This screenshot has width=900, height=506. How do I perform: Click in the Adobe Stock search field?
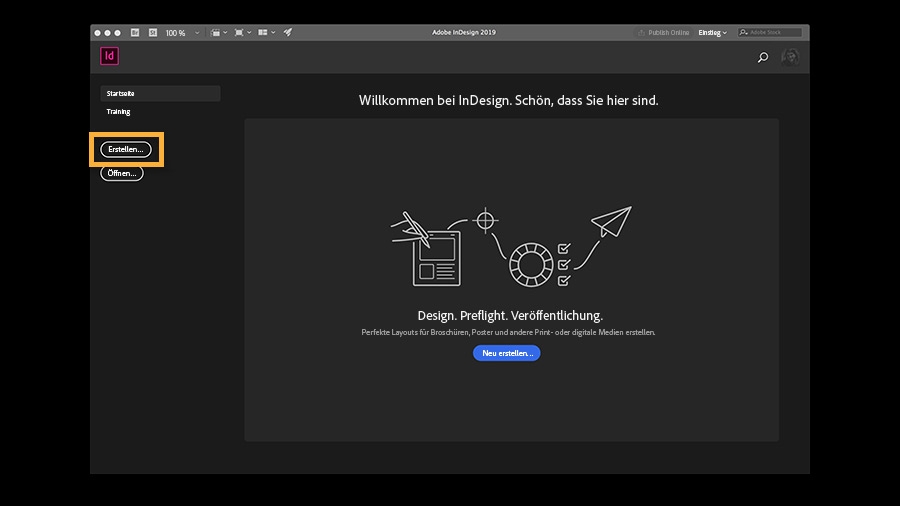tap(769, 33)
